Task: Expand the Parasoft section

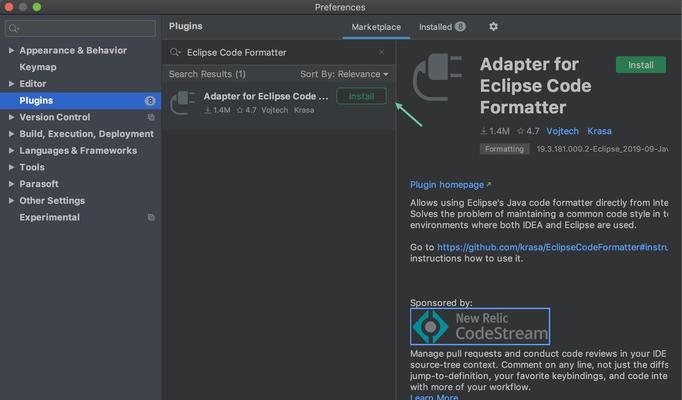Action: (11, 184)
